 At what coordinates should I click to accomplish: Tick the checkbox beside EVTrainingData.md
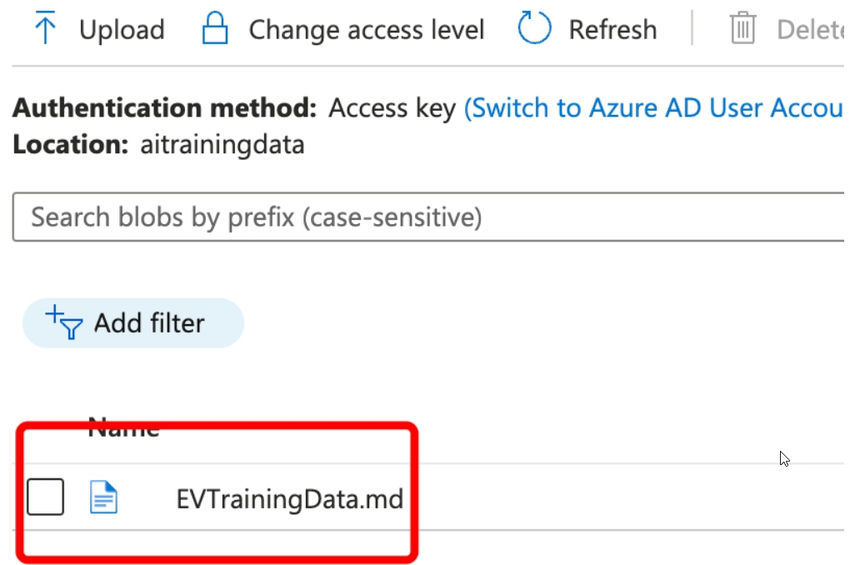pos(45,497)
